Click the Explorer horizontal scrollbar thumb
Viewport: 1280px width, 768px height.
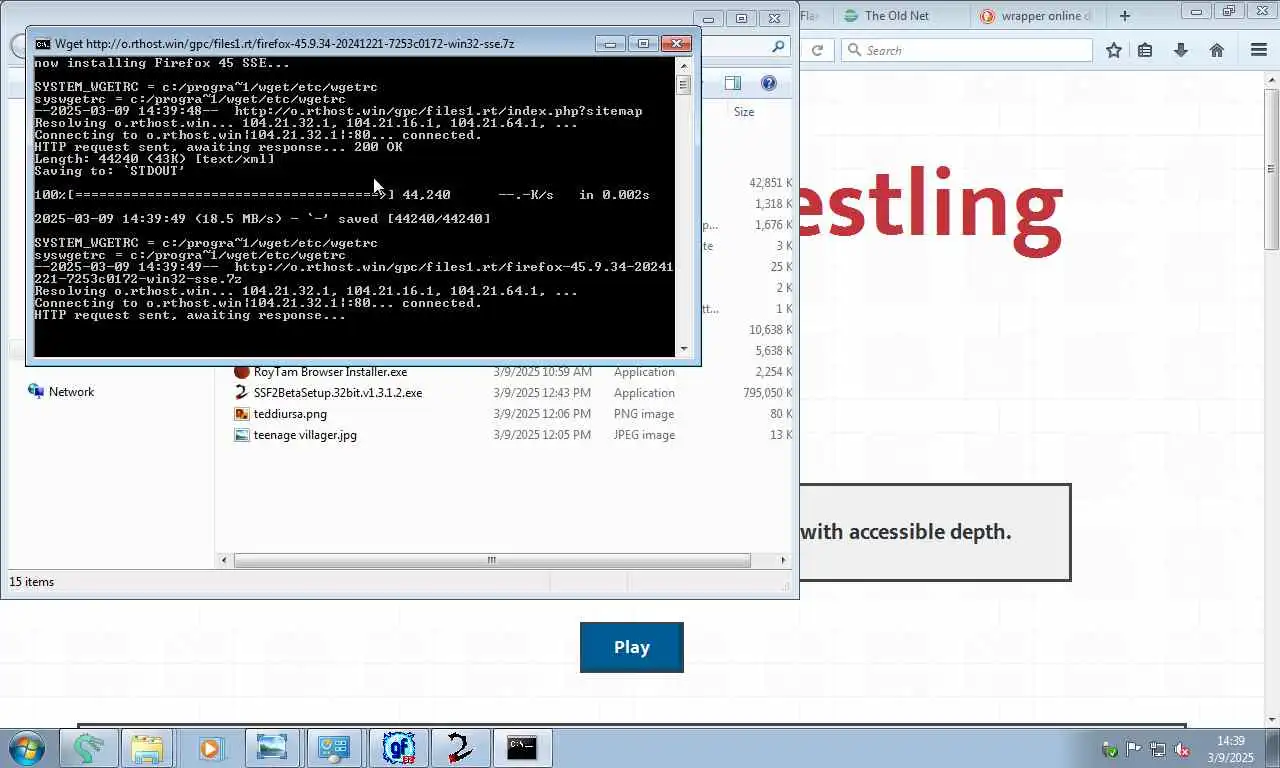point(492,560)
